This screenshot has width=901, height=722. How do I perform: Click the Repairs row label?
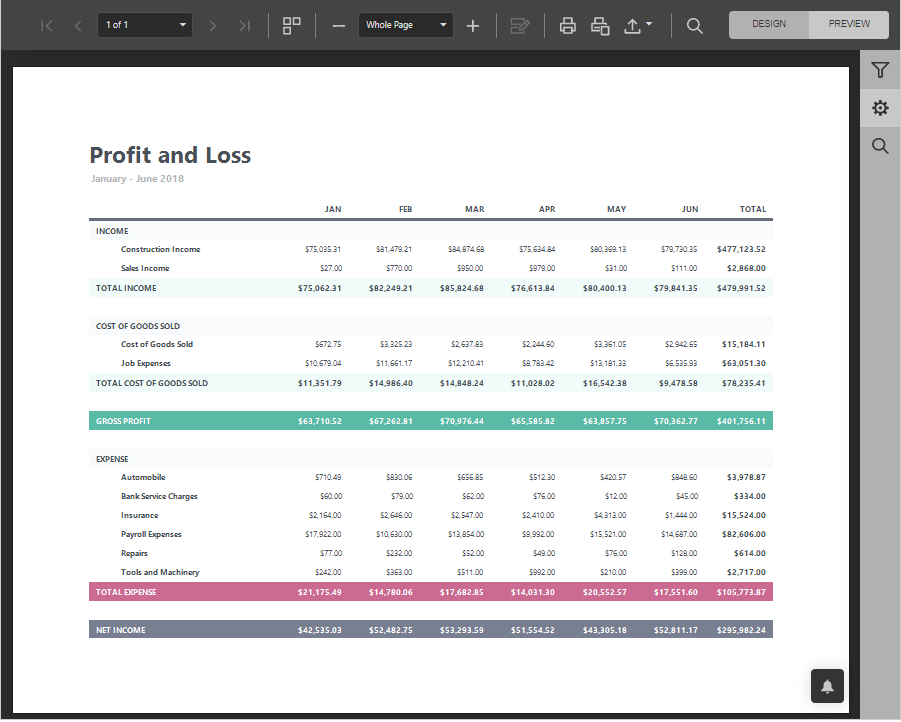pyautogui.click(x=134, y=554)
